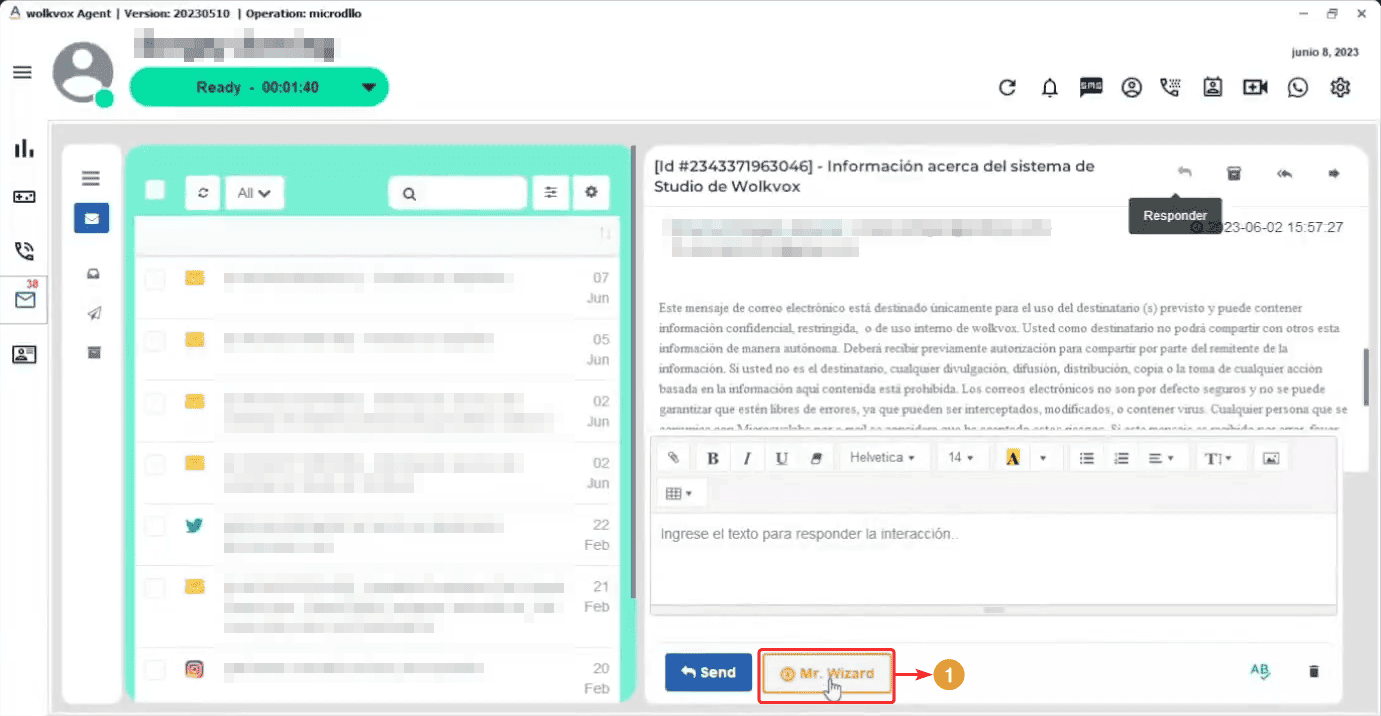Click the Send button
1381x716 pixels.
click(708, 672)
